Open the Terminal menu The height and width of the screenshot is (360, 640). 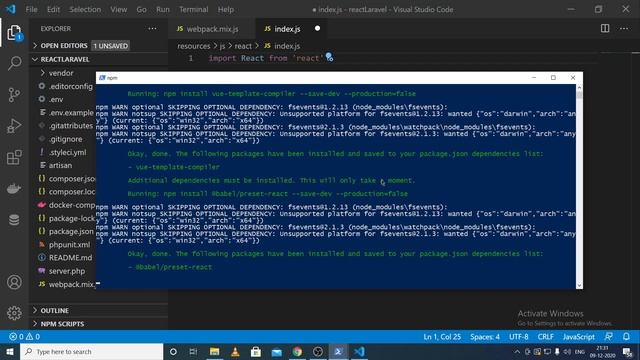(193, 9)
